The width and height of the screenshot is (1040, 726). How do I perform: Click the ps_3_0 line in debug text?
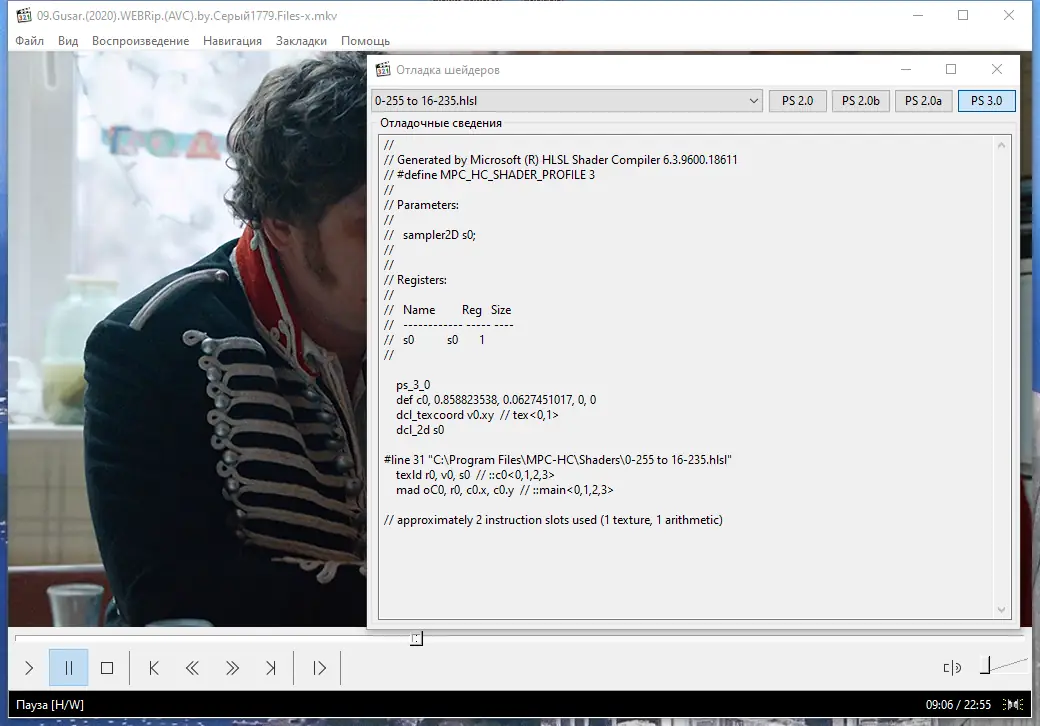(413, 385)
